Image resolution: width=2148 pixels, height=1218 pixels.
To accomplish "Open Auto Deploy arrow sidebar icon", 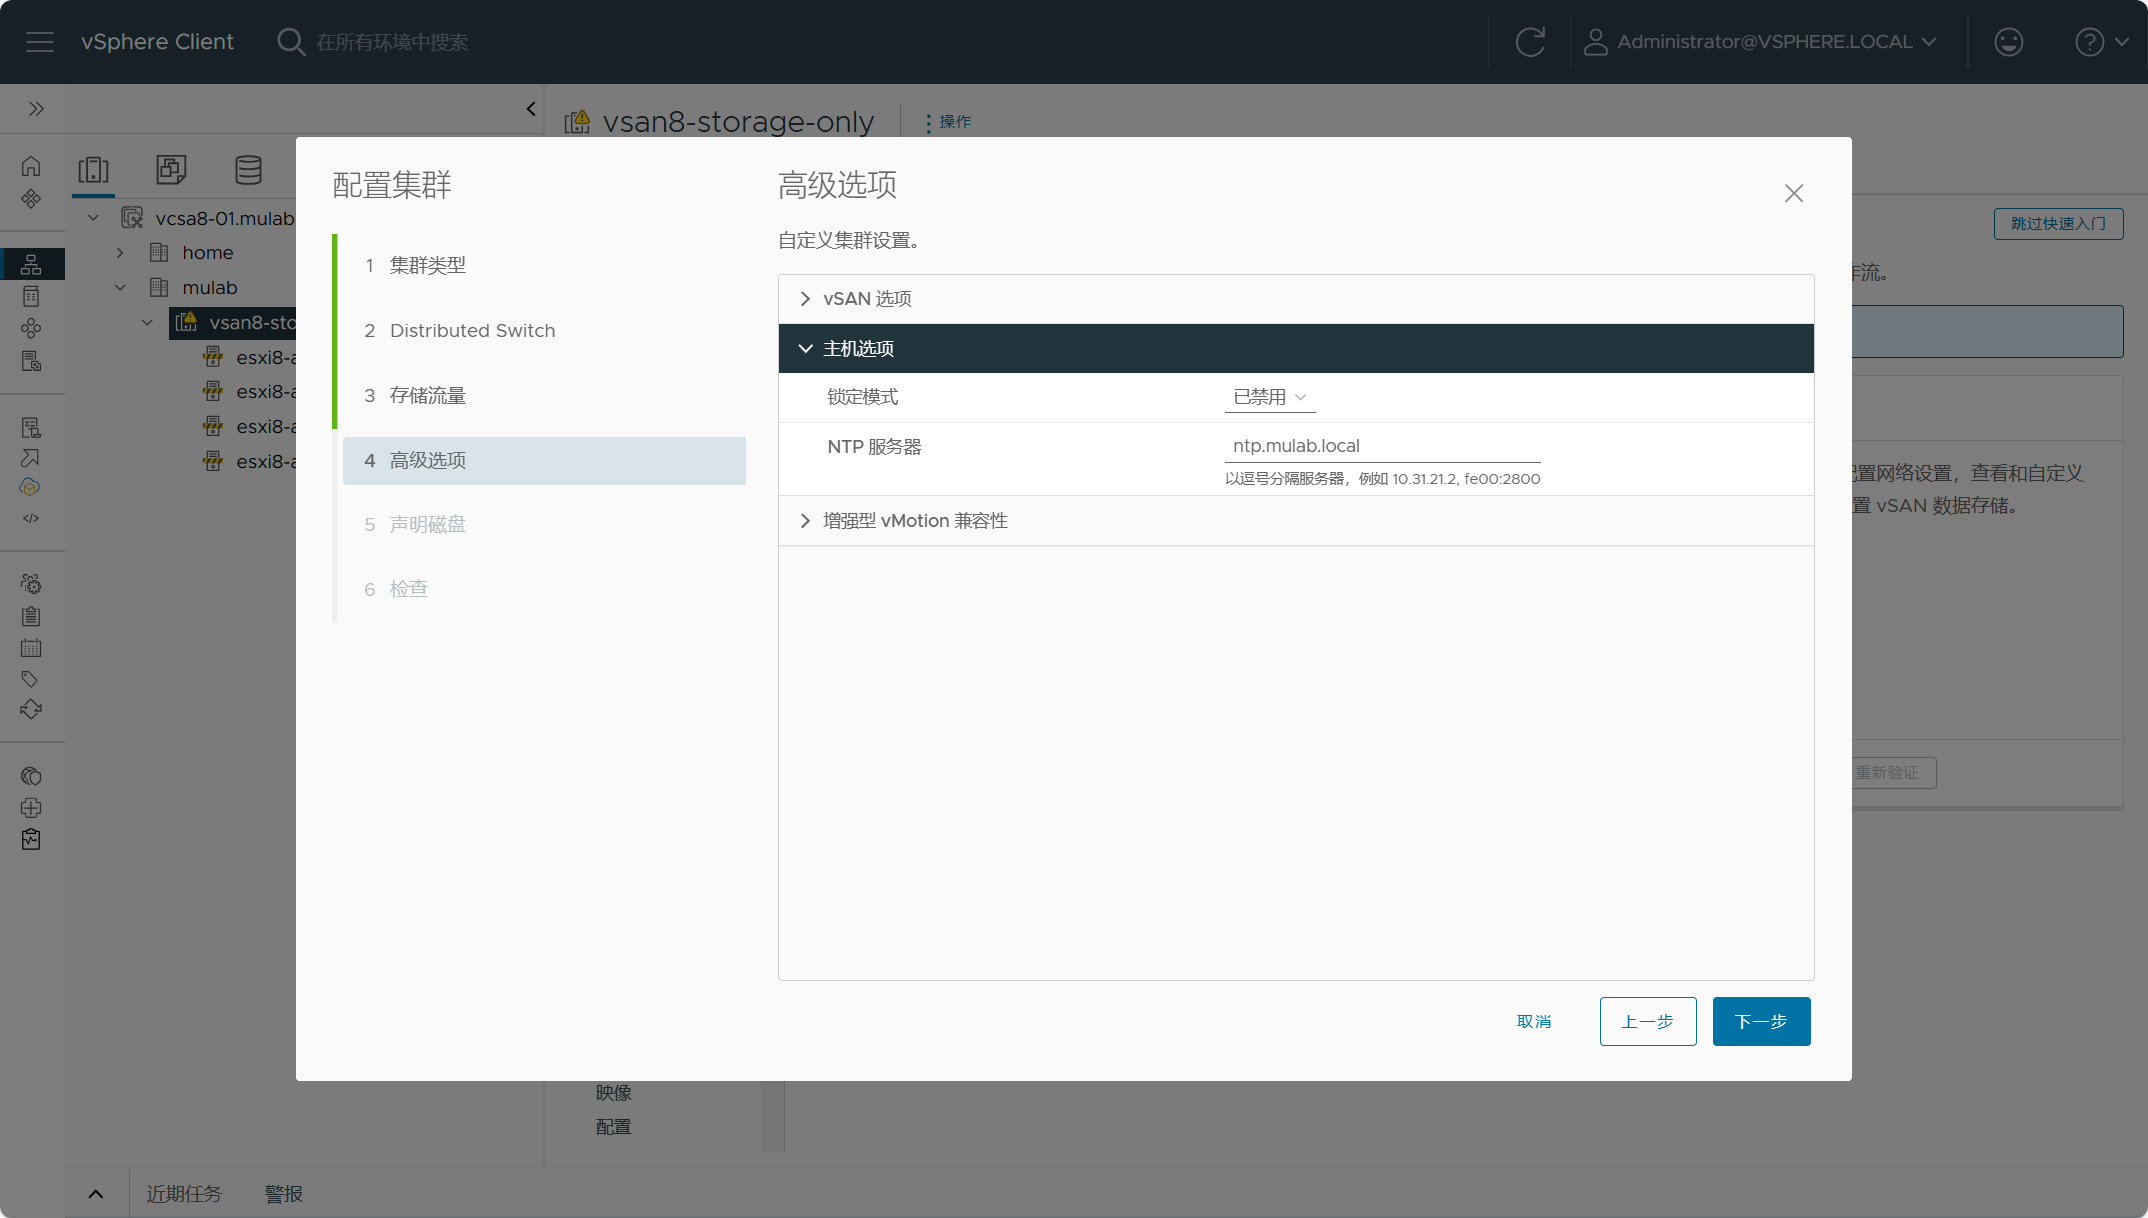I will [31, 457].
